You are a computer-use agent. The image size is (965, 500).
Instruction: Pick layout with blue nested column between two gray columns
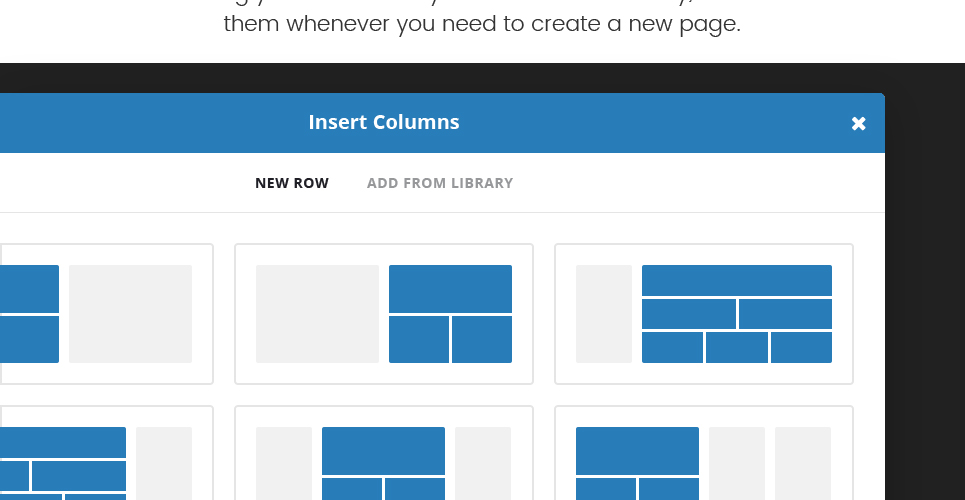[384, 453]
